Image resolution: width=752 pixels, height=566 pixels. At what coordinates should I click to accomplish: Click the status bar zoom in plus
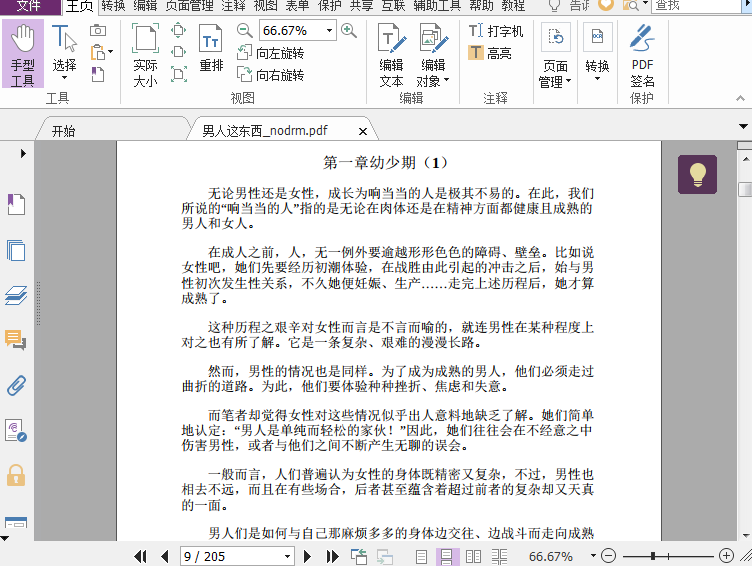[x=726, y=556]
